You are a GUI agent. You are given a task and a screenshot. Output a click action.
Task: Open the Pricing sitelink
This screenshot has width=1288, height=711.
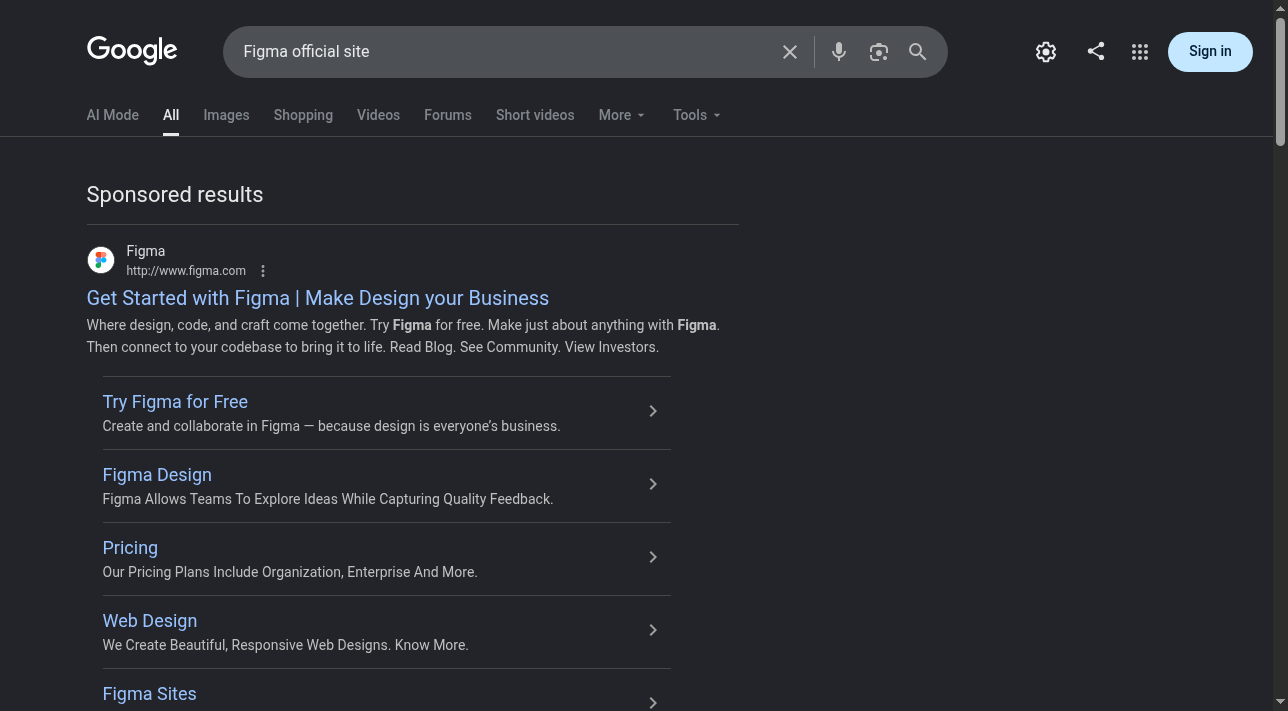(130, 548)
